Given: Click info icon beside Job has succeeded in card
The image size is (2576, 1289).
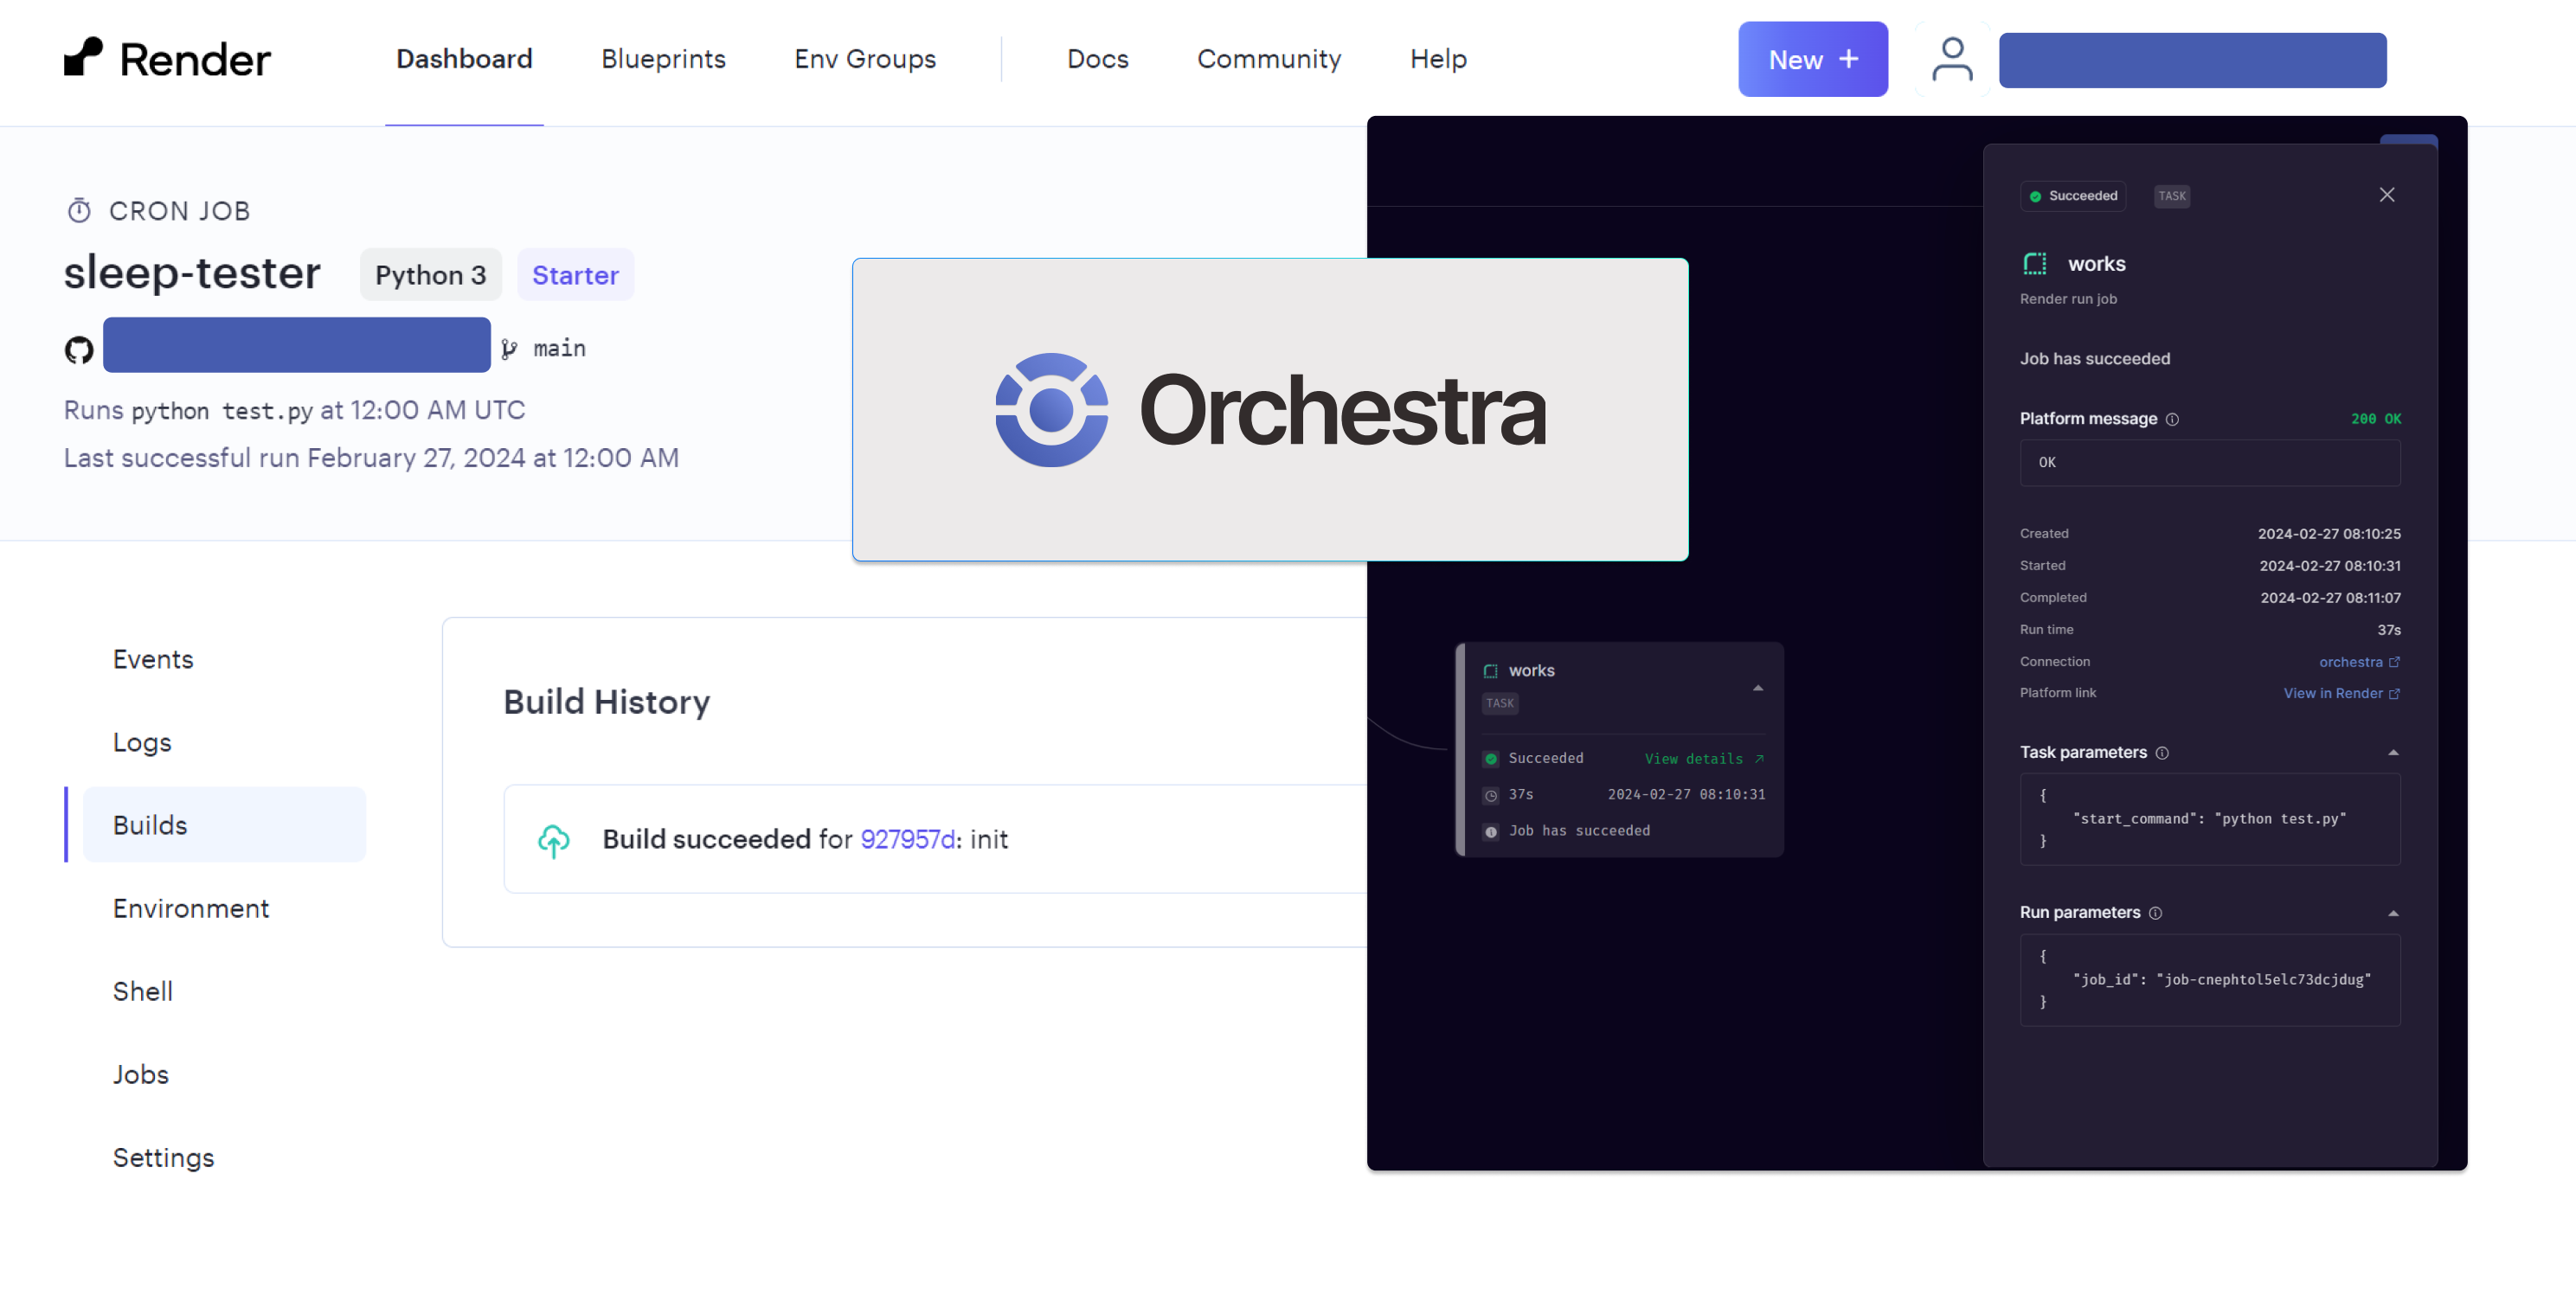Looking at the screenshot, I should [1490, 831].
